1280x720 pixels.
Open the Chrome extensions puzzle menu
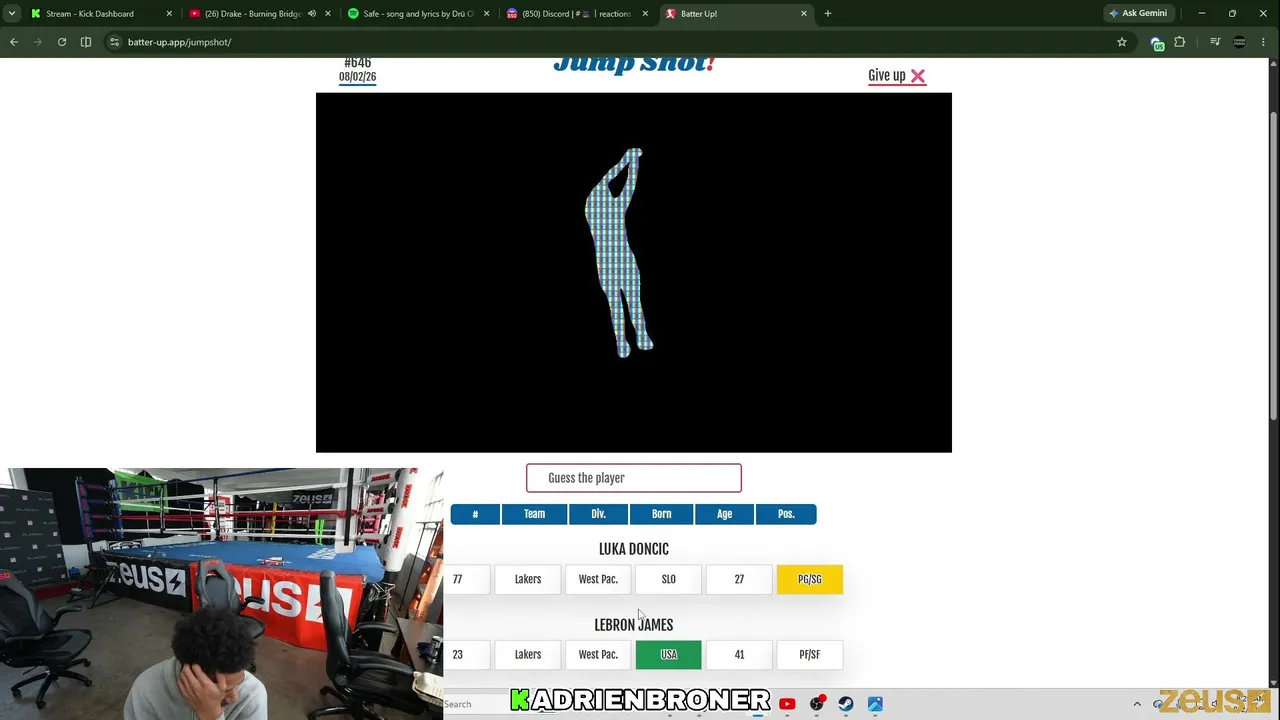(x=1180, y=42)
